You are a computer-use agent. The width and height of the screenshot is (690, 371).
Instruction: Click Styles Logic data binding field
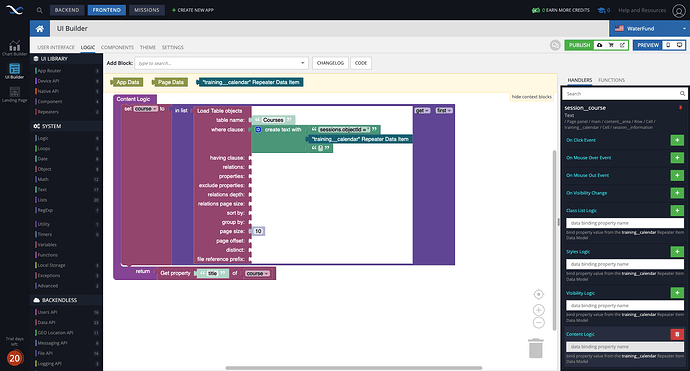pyautogui.click(x=624, y=264)
